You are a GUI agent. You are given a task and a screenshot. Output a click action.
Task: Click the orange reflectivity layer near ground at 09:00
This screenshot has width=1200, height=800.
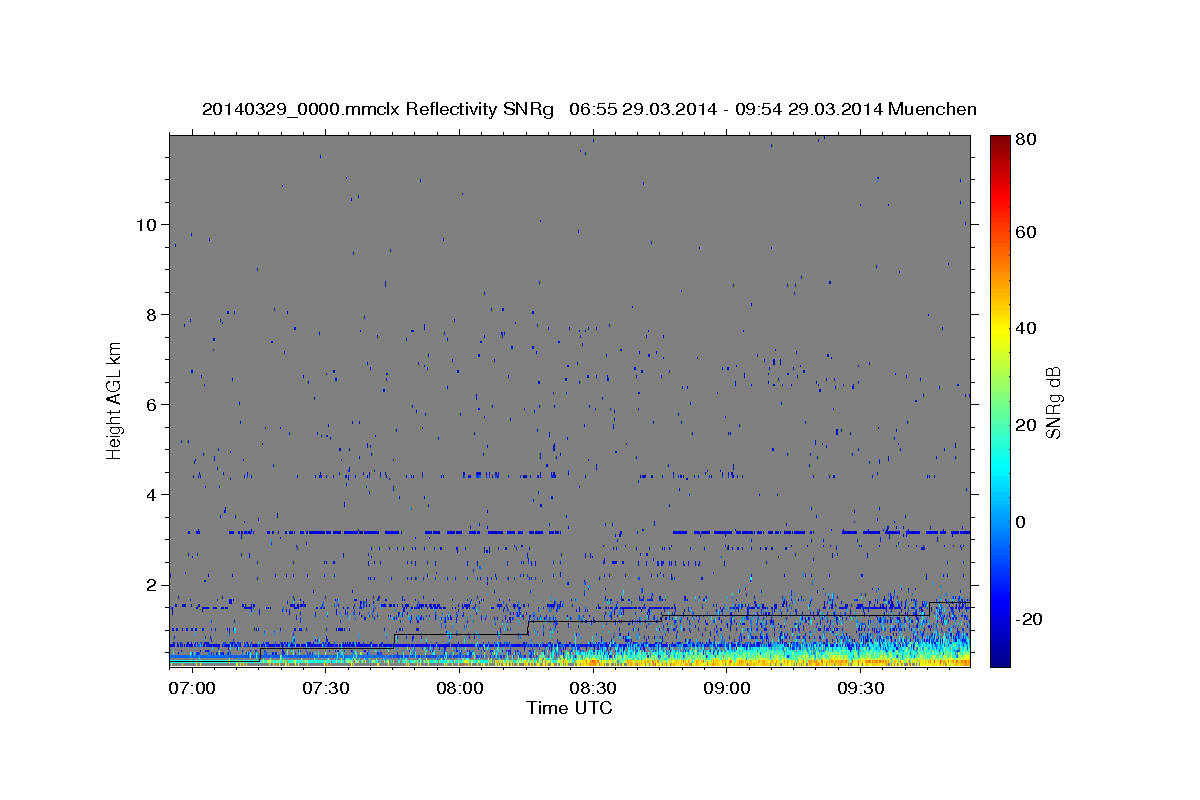pyautogui.click(x=727, y=661)
